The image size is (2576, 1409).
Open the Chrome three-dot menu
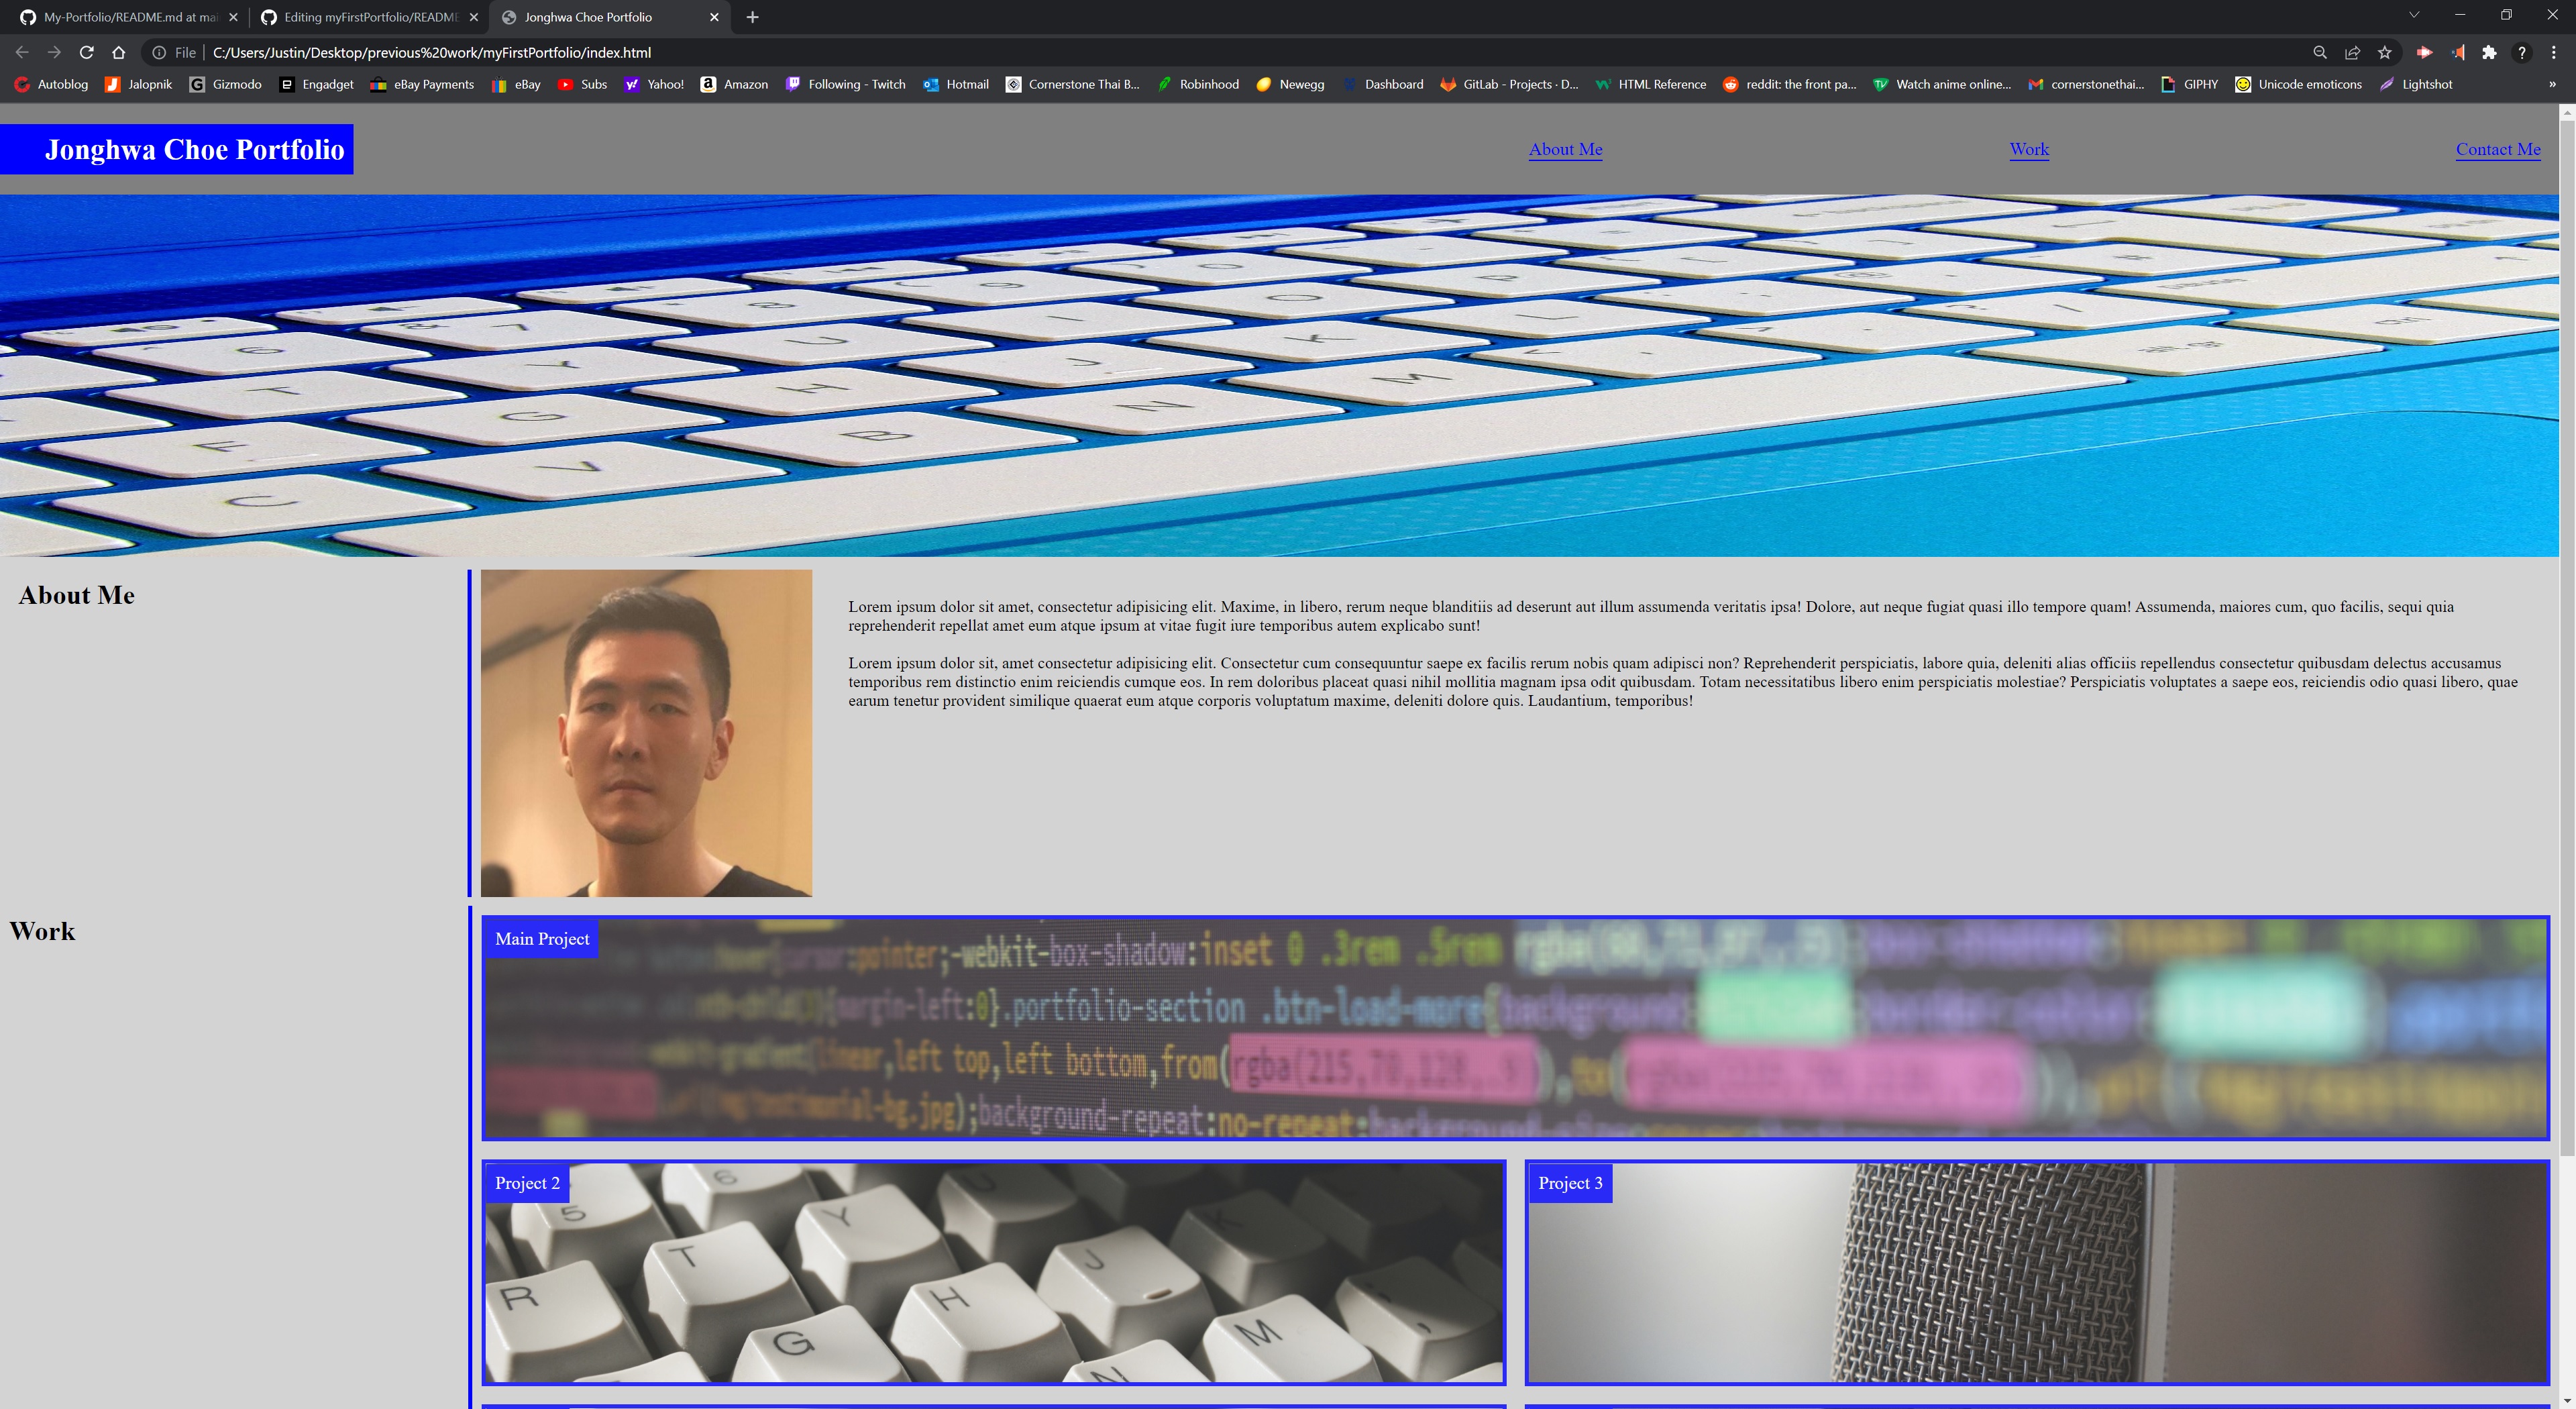click(2553, 52)
